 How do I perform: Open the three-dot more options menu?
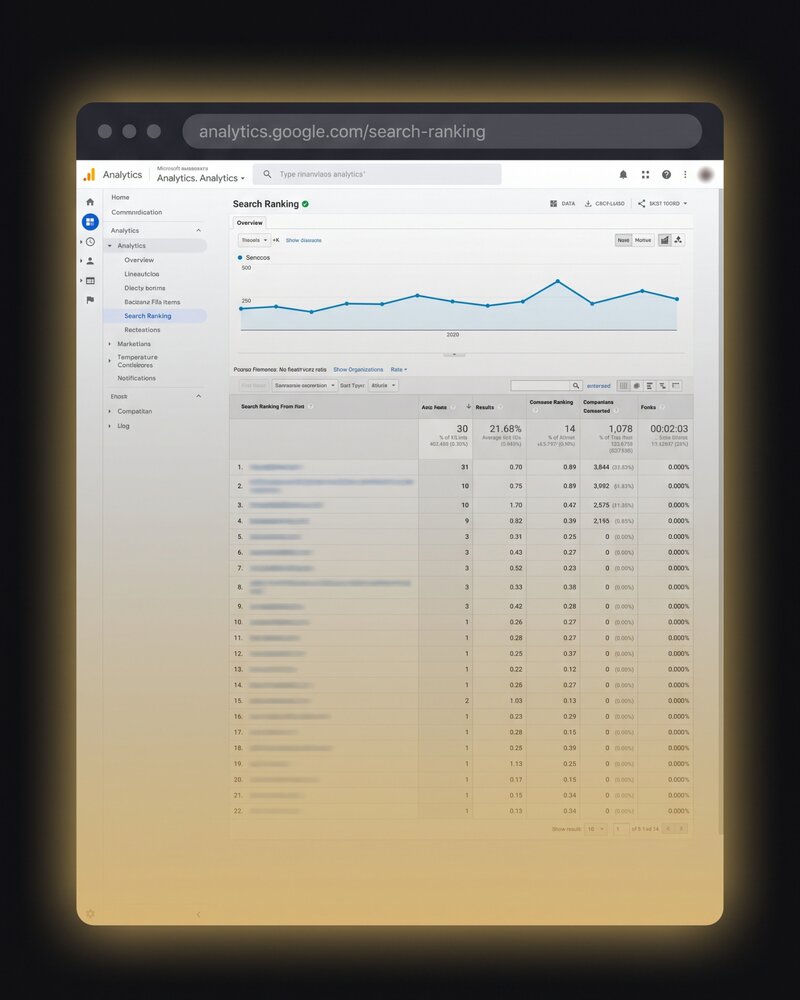click(685, 174)
